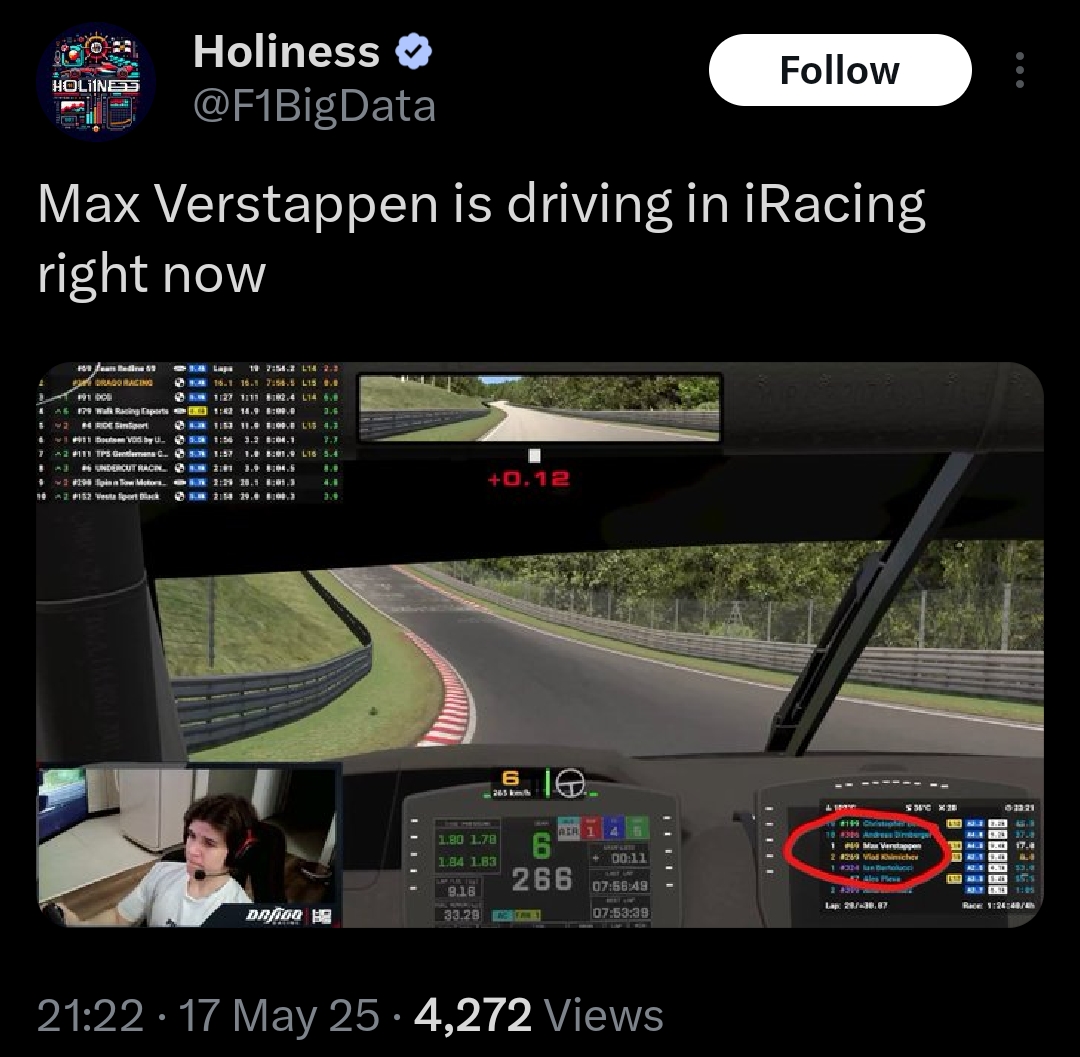Click the tweet text about Max Verstappen
Image resolution: width=1080 pixels, height=1057 pixels.
[x=481, y=238]
